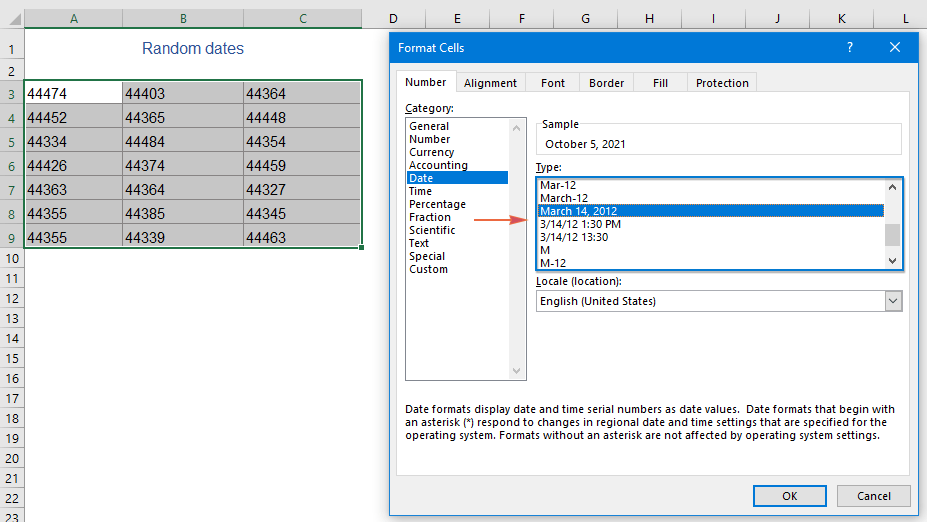Click cell containing 44403
The width and height of the screenshot is (927, 522).
[183, 93]
